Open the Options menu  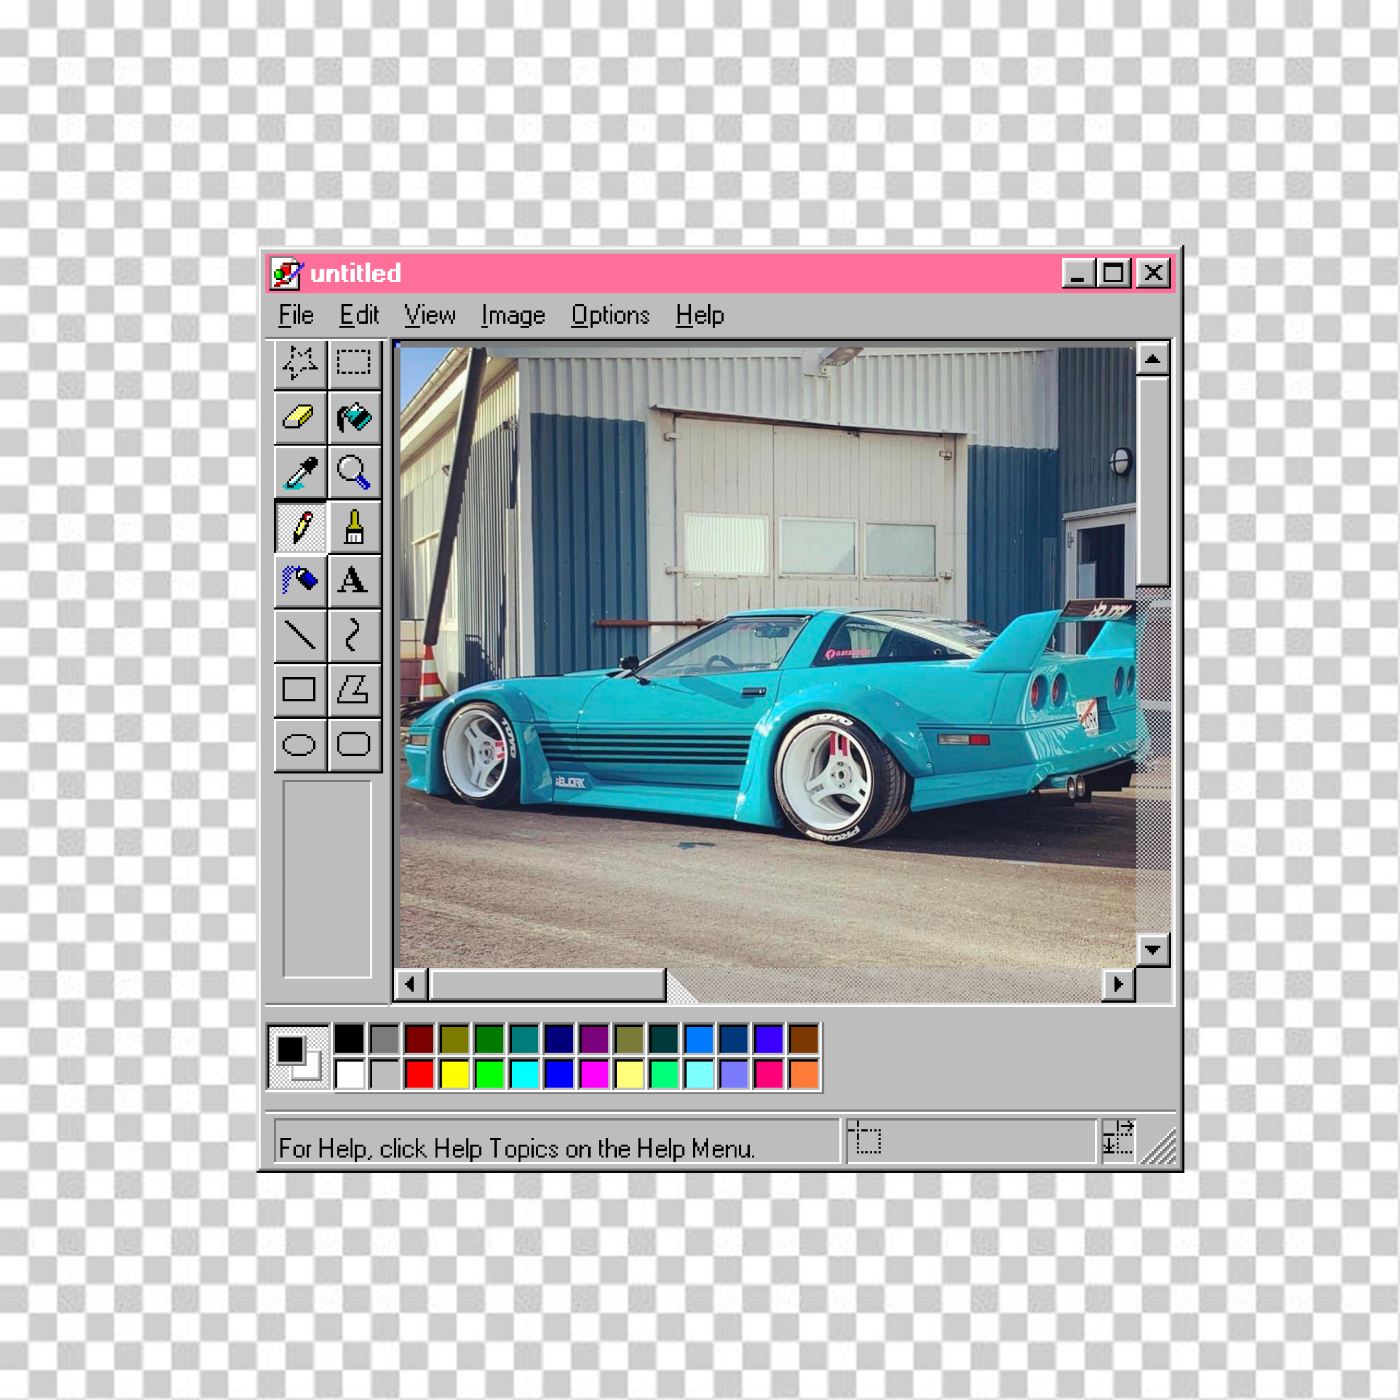[x=610, y=316]
